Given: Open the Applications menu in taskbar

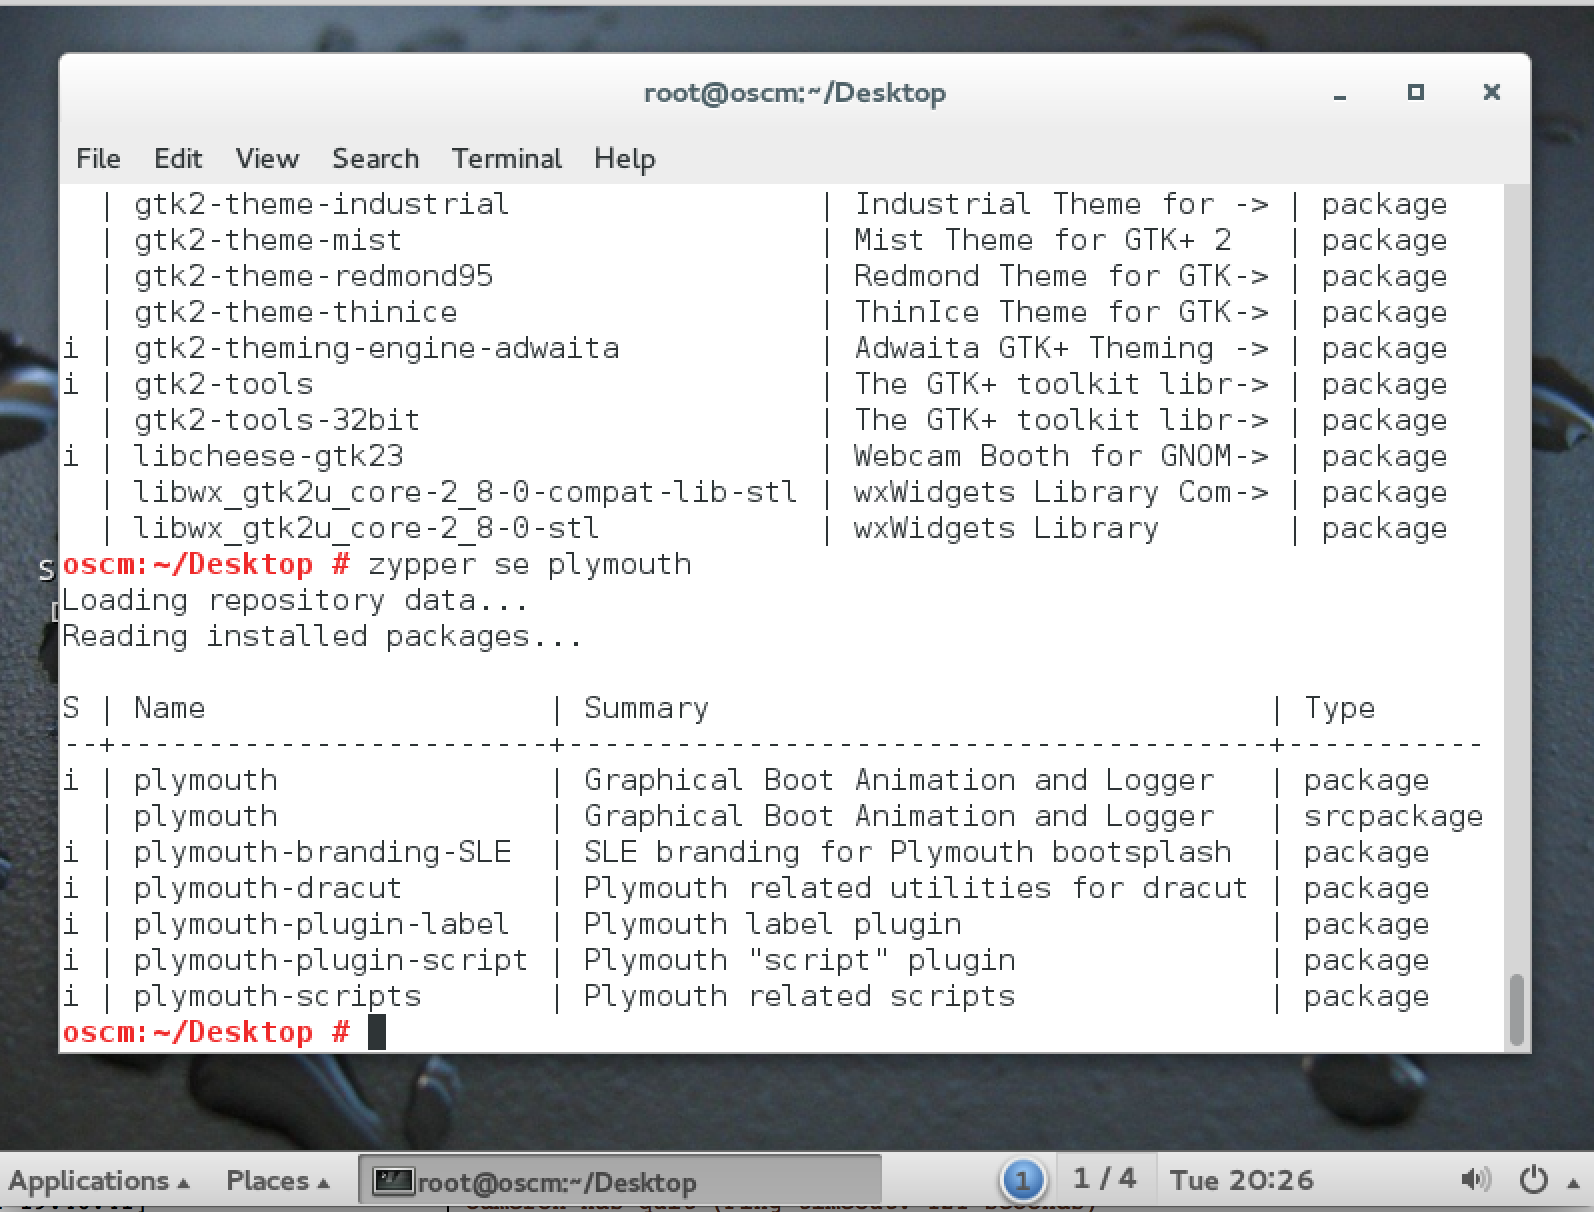Looking at the screenshot, I should tap(98, 1181).
